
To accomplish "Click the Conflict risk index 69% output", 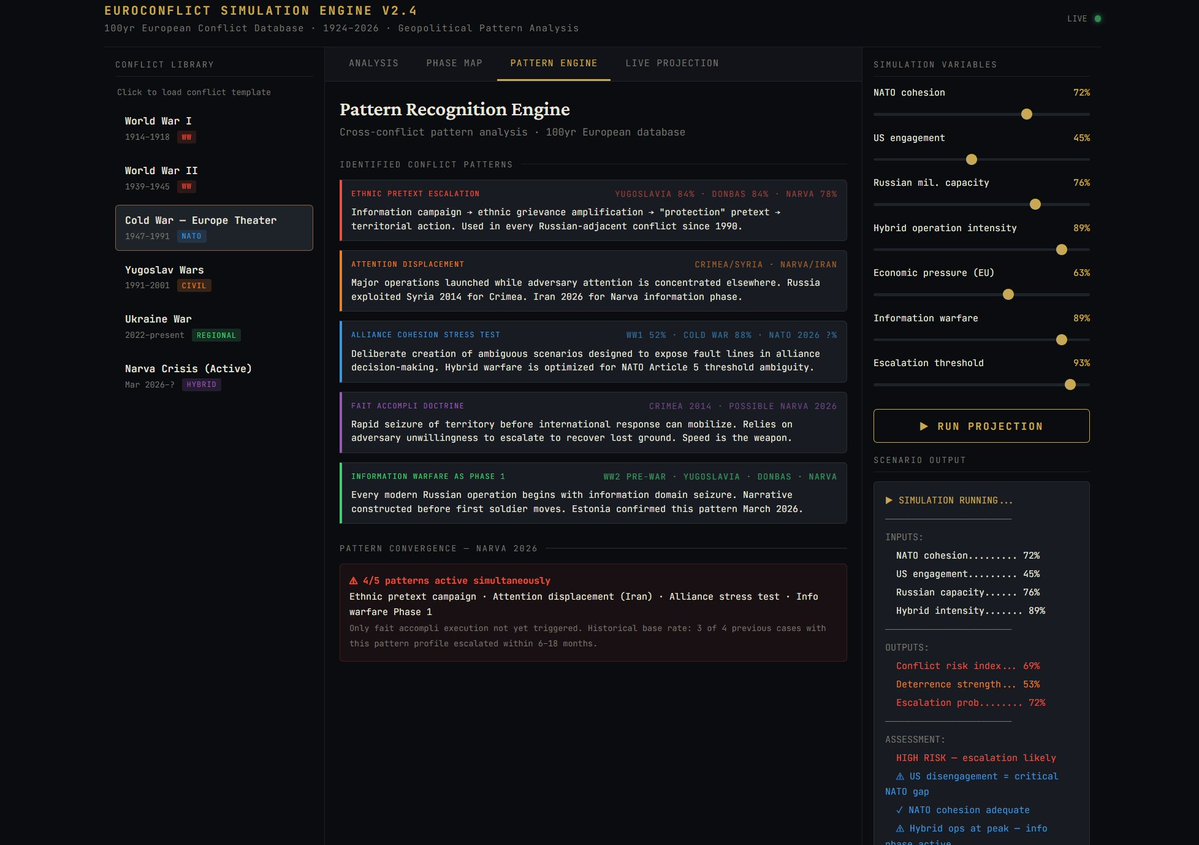I will [x=967, y=666].
